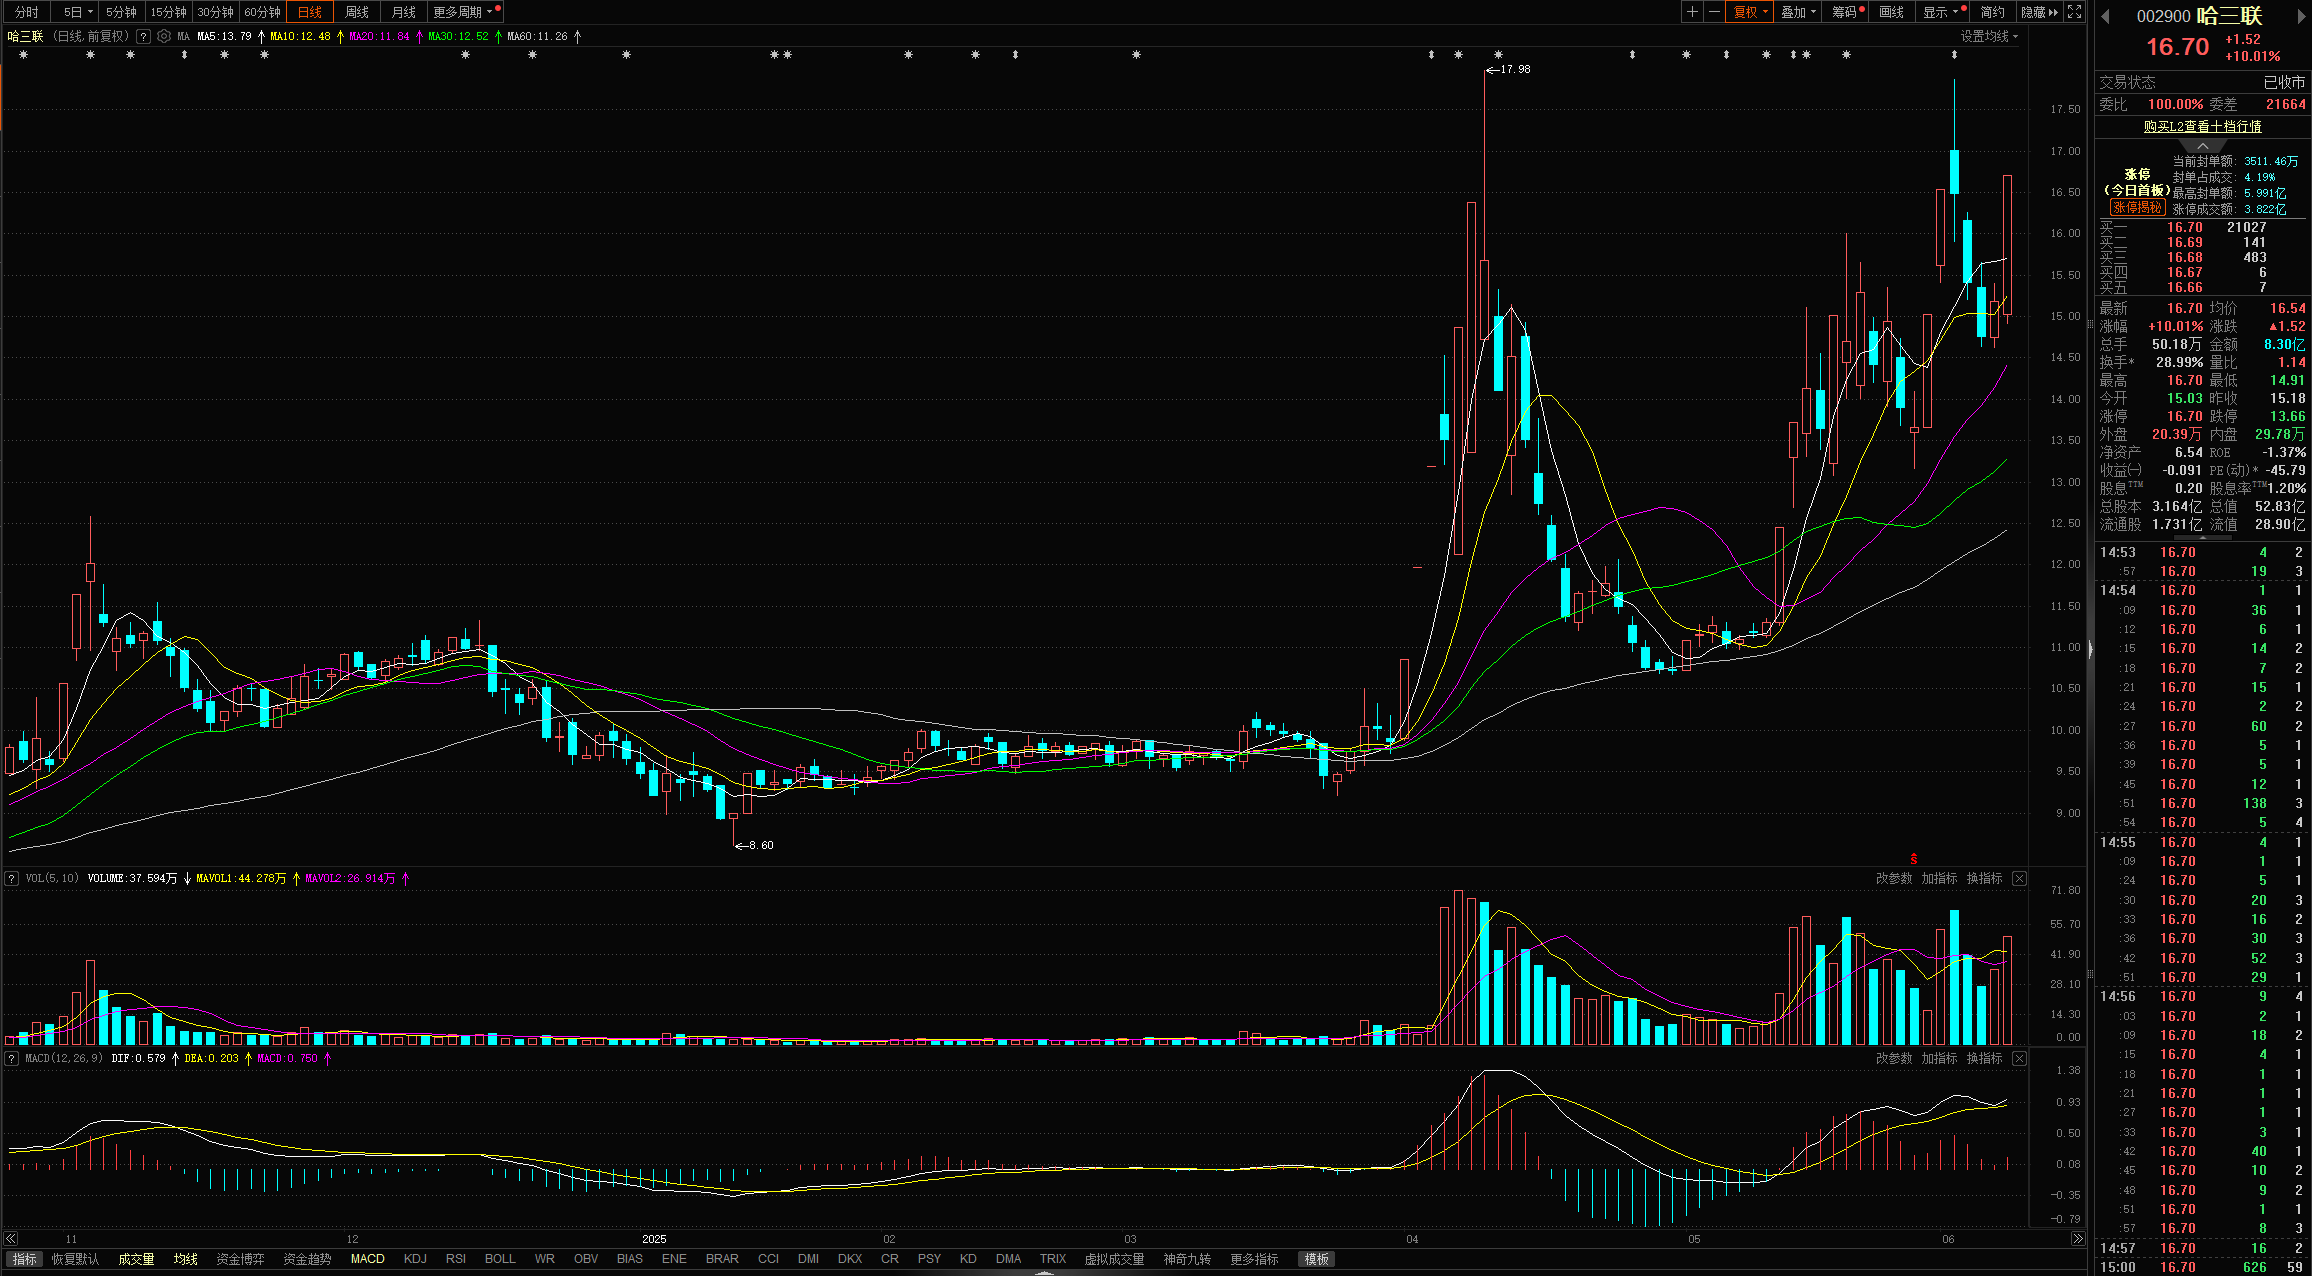Switch to 60分钟 chart period
This screenshot has height=1276, width=2312.
(262, 12)
